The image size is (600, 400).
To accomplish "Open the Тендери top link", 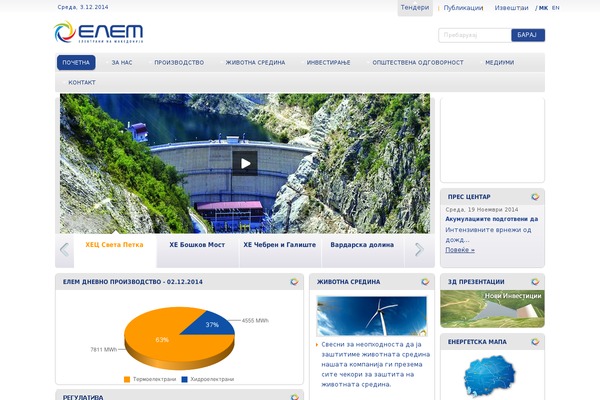I will [x=415, y=7].
